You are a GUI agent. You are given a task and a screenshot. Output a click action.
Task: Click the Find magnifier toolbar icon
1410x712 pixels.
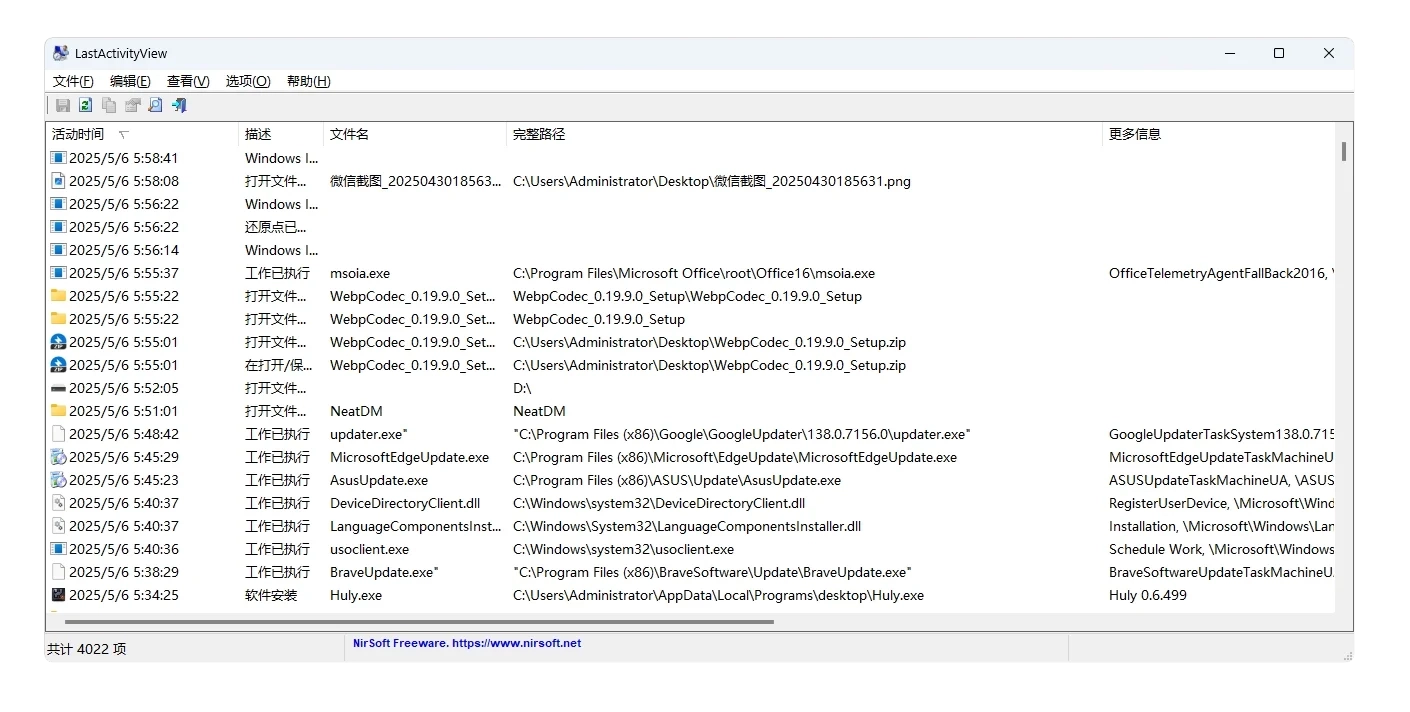155,105
